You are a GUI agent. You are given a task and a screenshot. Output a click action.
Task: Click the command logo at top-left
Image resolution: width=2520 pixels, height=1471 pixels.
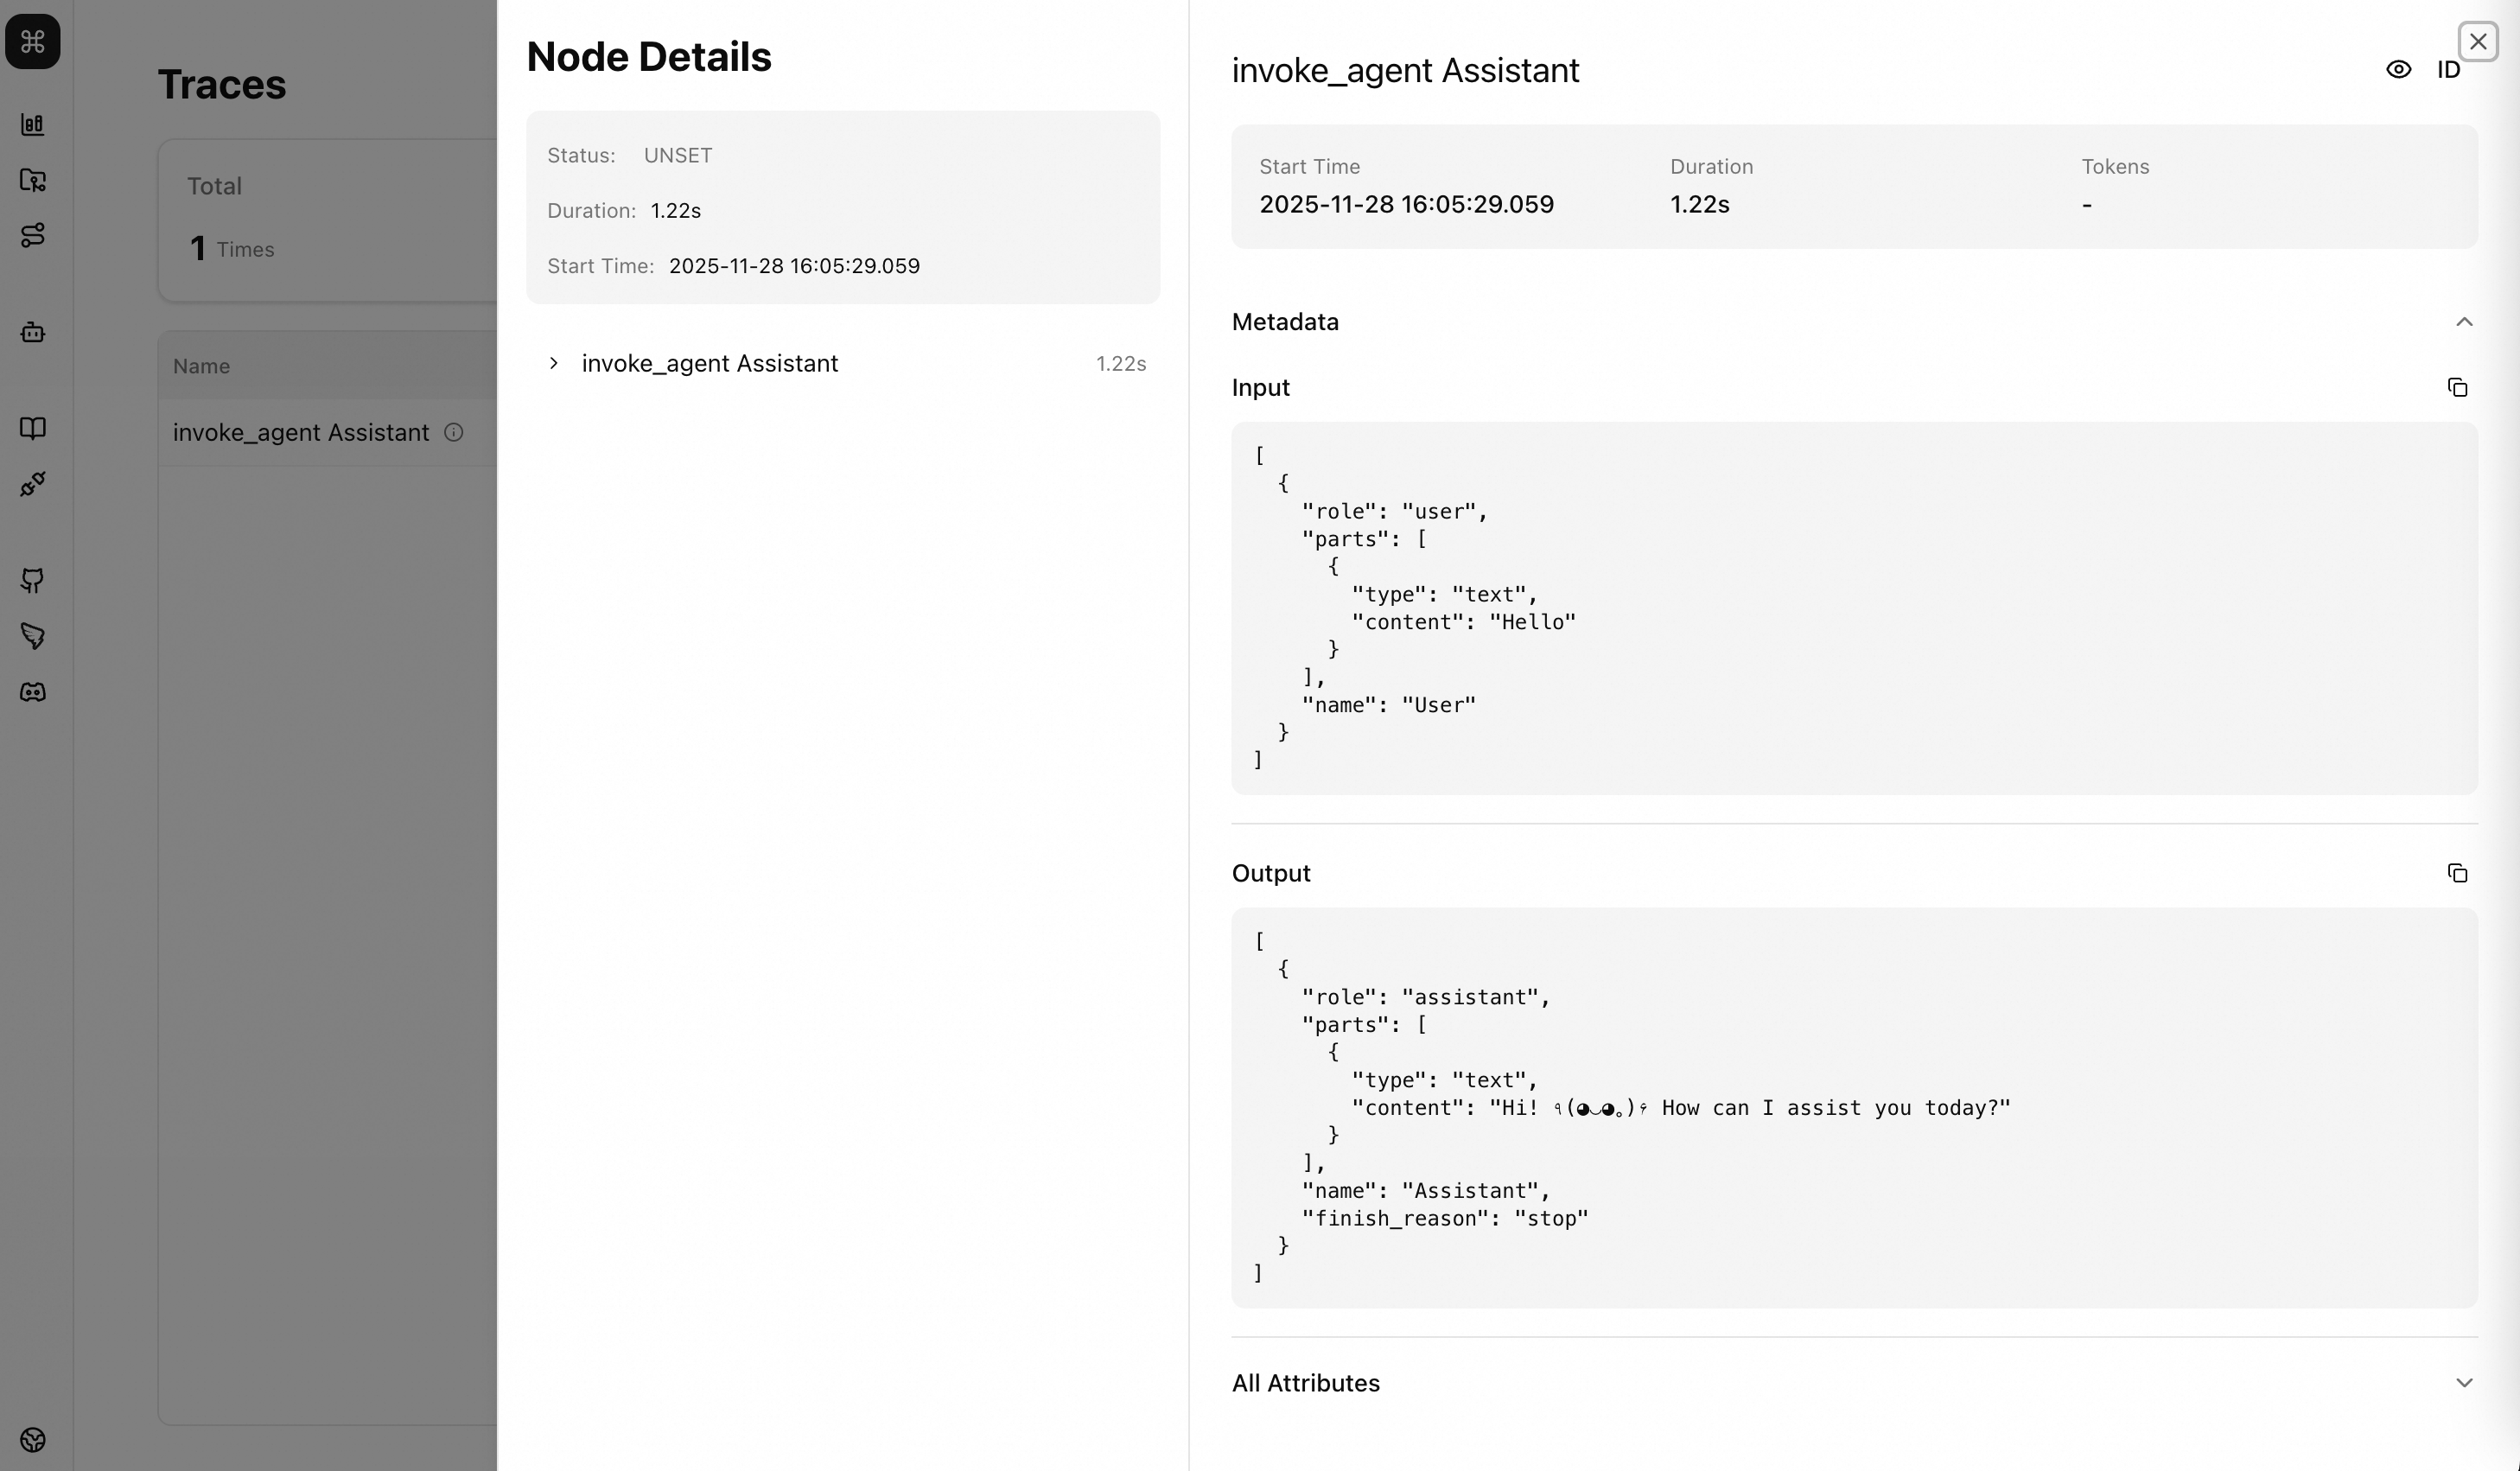(x=33, y=42)
